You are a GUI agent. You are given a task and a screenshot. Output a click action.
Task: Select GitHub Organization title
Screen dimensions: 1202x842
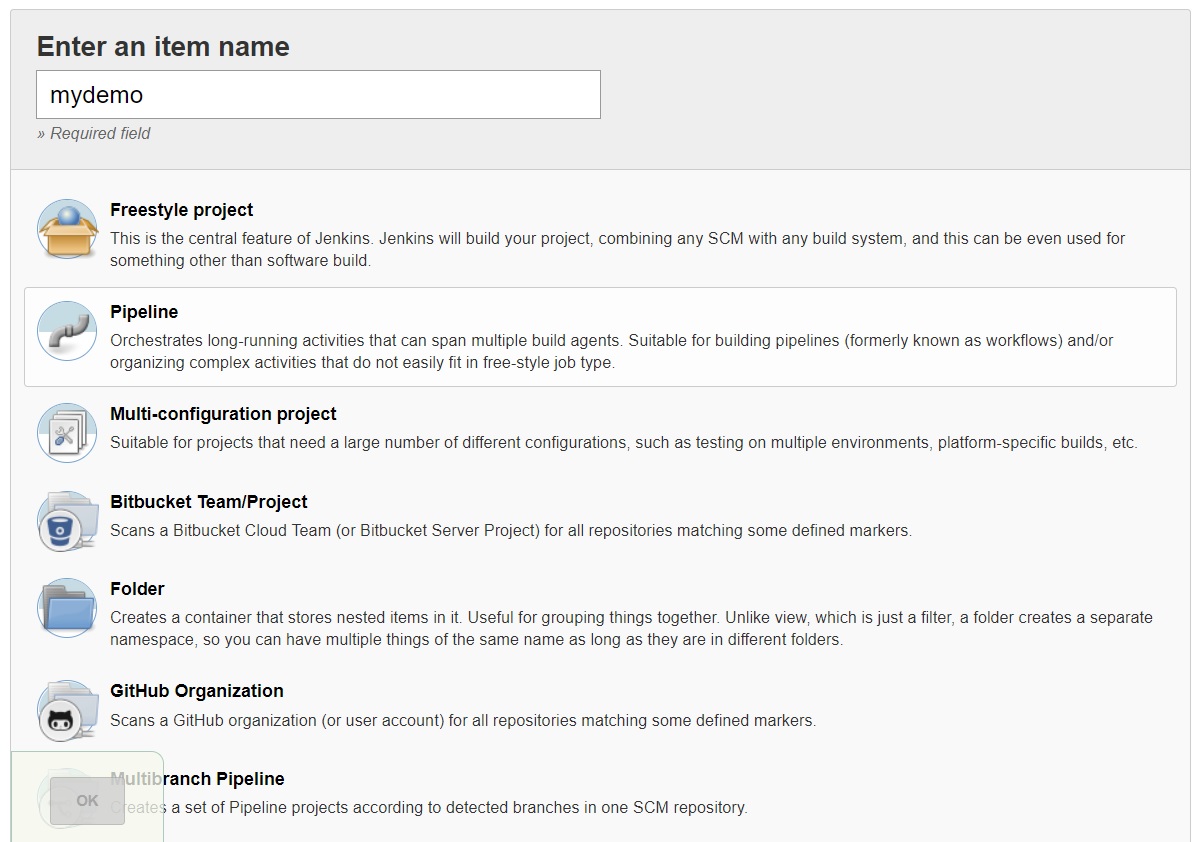(196, 691)
